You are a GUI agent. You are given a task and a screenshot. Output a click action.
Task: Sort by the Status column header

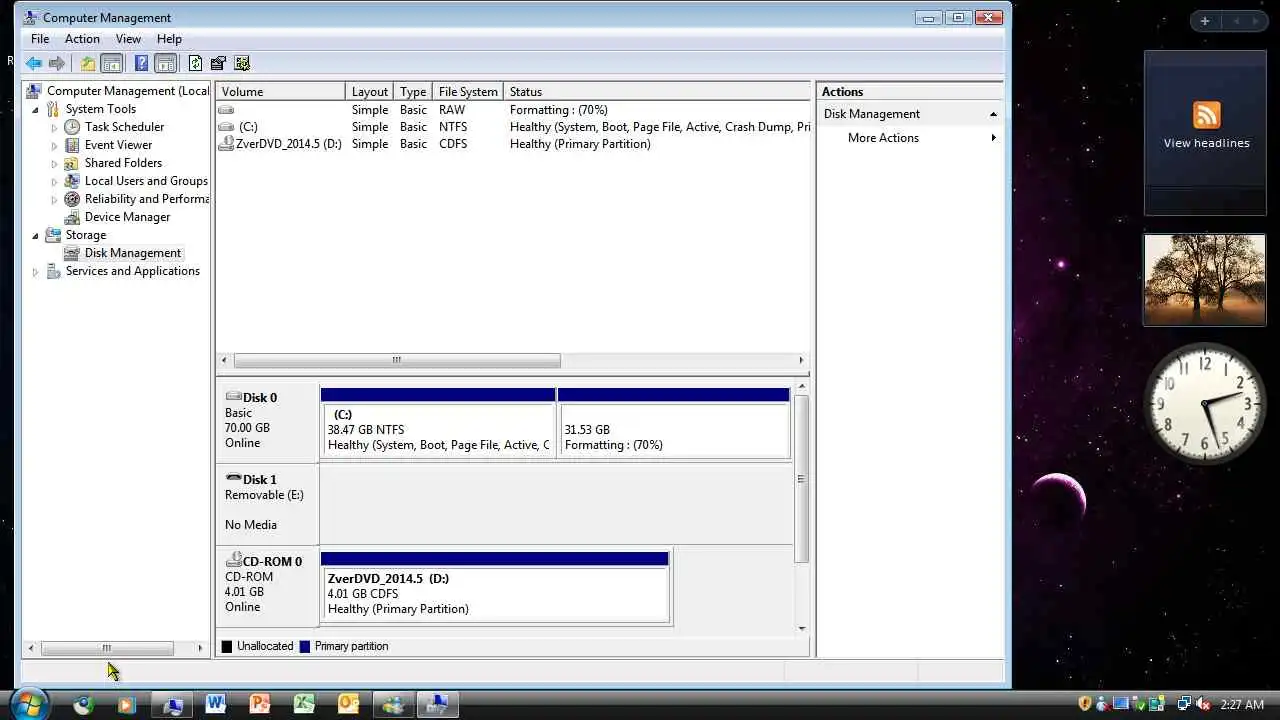(657, 91)
